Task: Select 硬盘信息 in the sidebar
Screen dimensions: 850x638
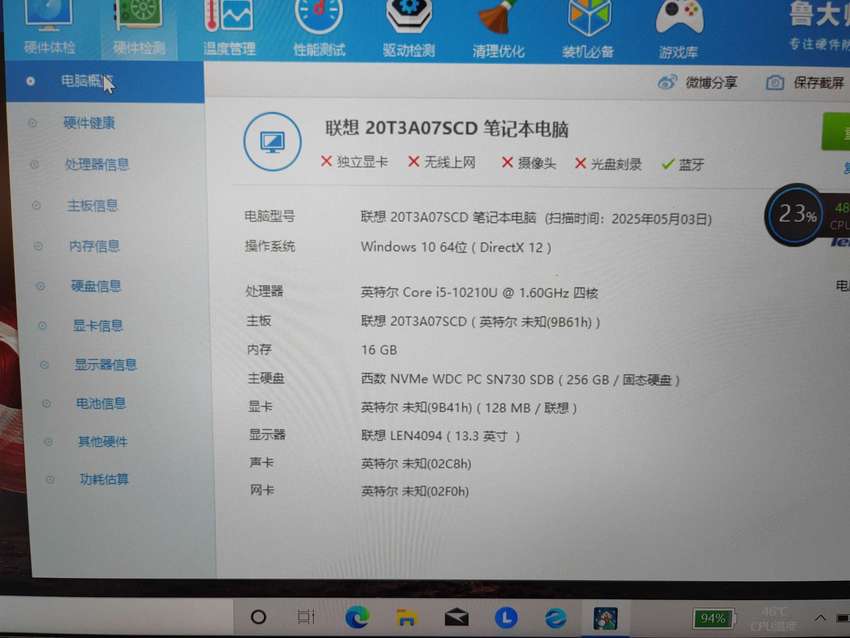Action: (96, 286)
